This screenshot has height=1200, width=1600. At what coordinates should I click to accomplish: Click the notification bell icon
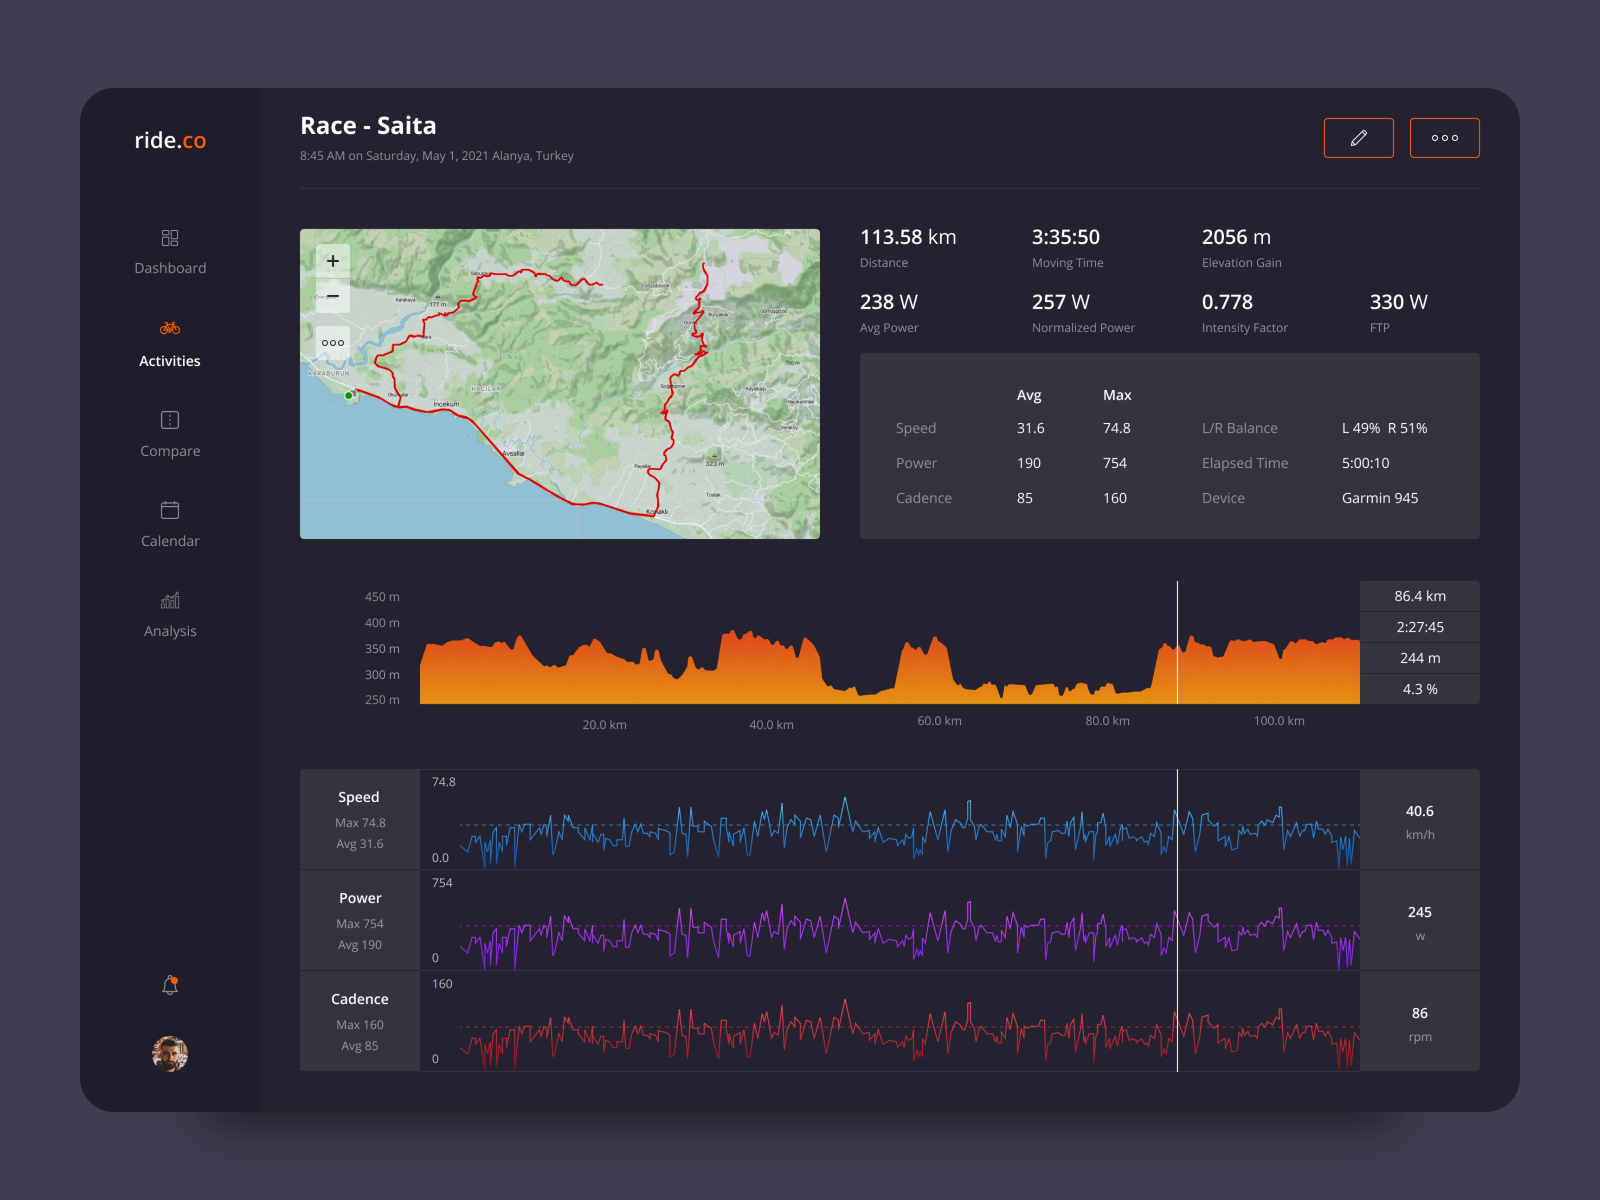click(x=169, y=983)
